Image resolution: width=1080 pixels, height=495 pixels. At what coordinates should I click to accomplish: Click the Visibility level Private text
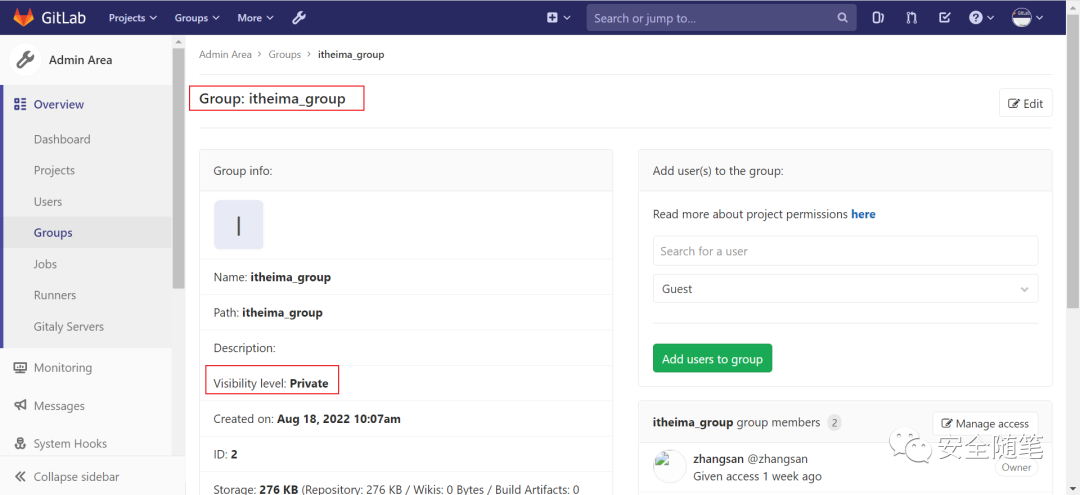[271, 383]
